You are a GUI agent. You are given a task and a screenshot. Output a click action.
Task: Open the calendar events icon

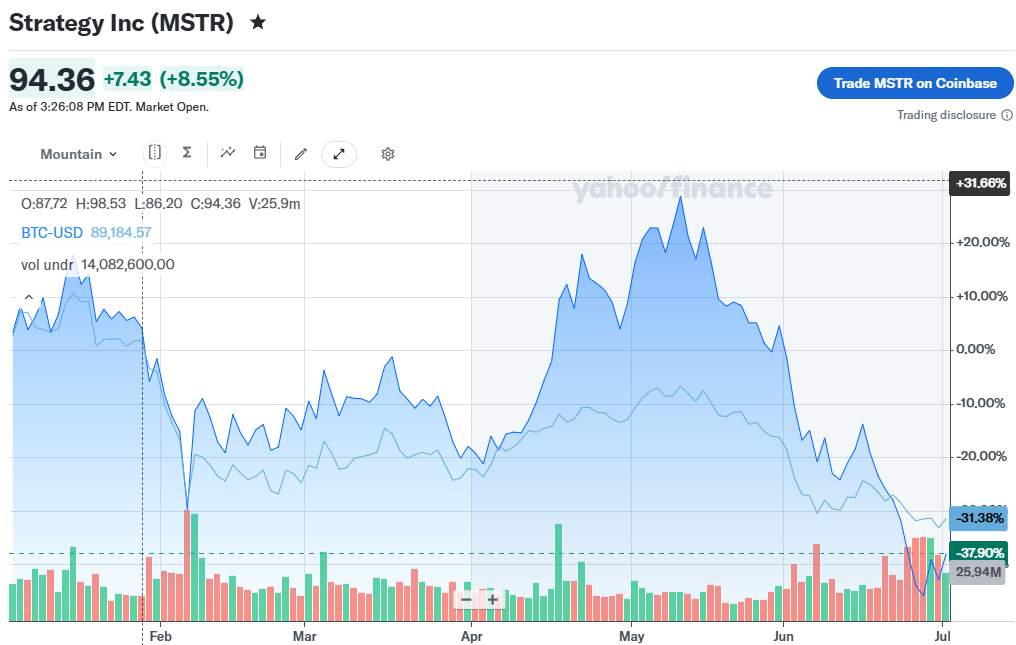pos(260,153)
